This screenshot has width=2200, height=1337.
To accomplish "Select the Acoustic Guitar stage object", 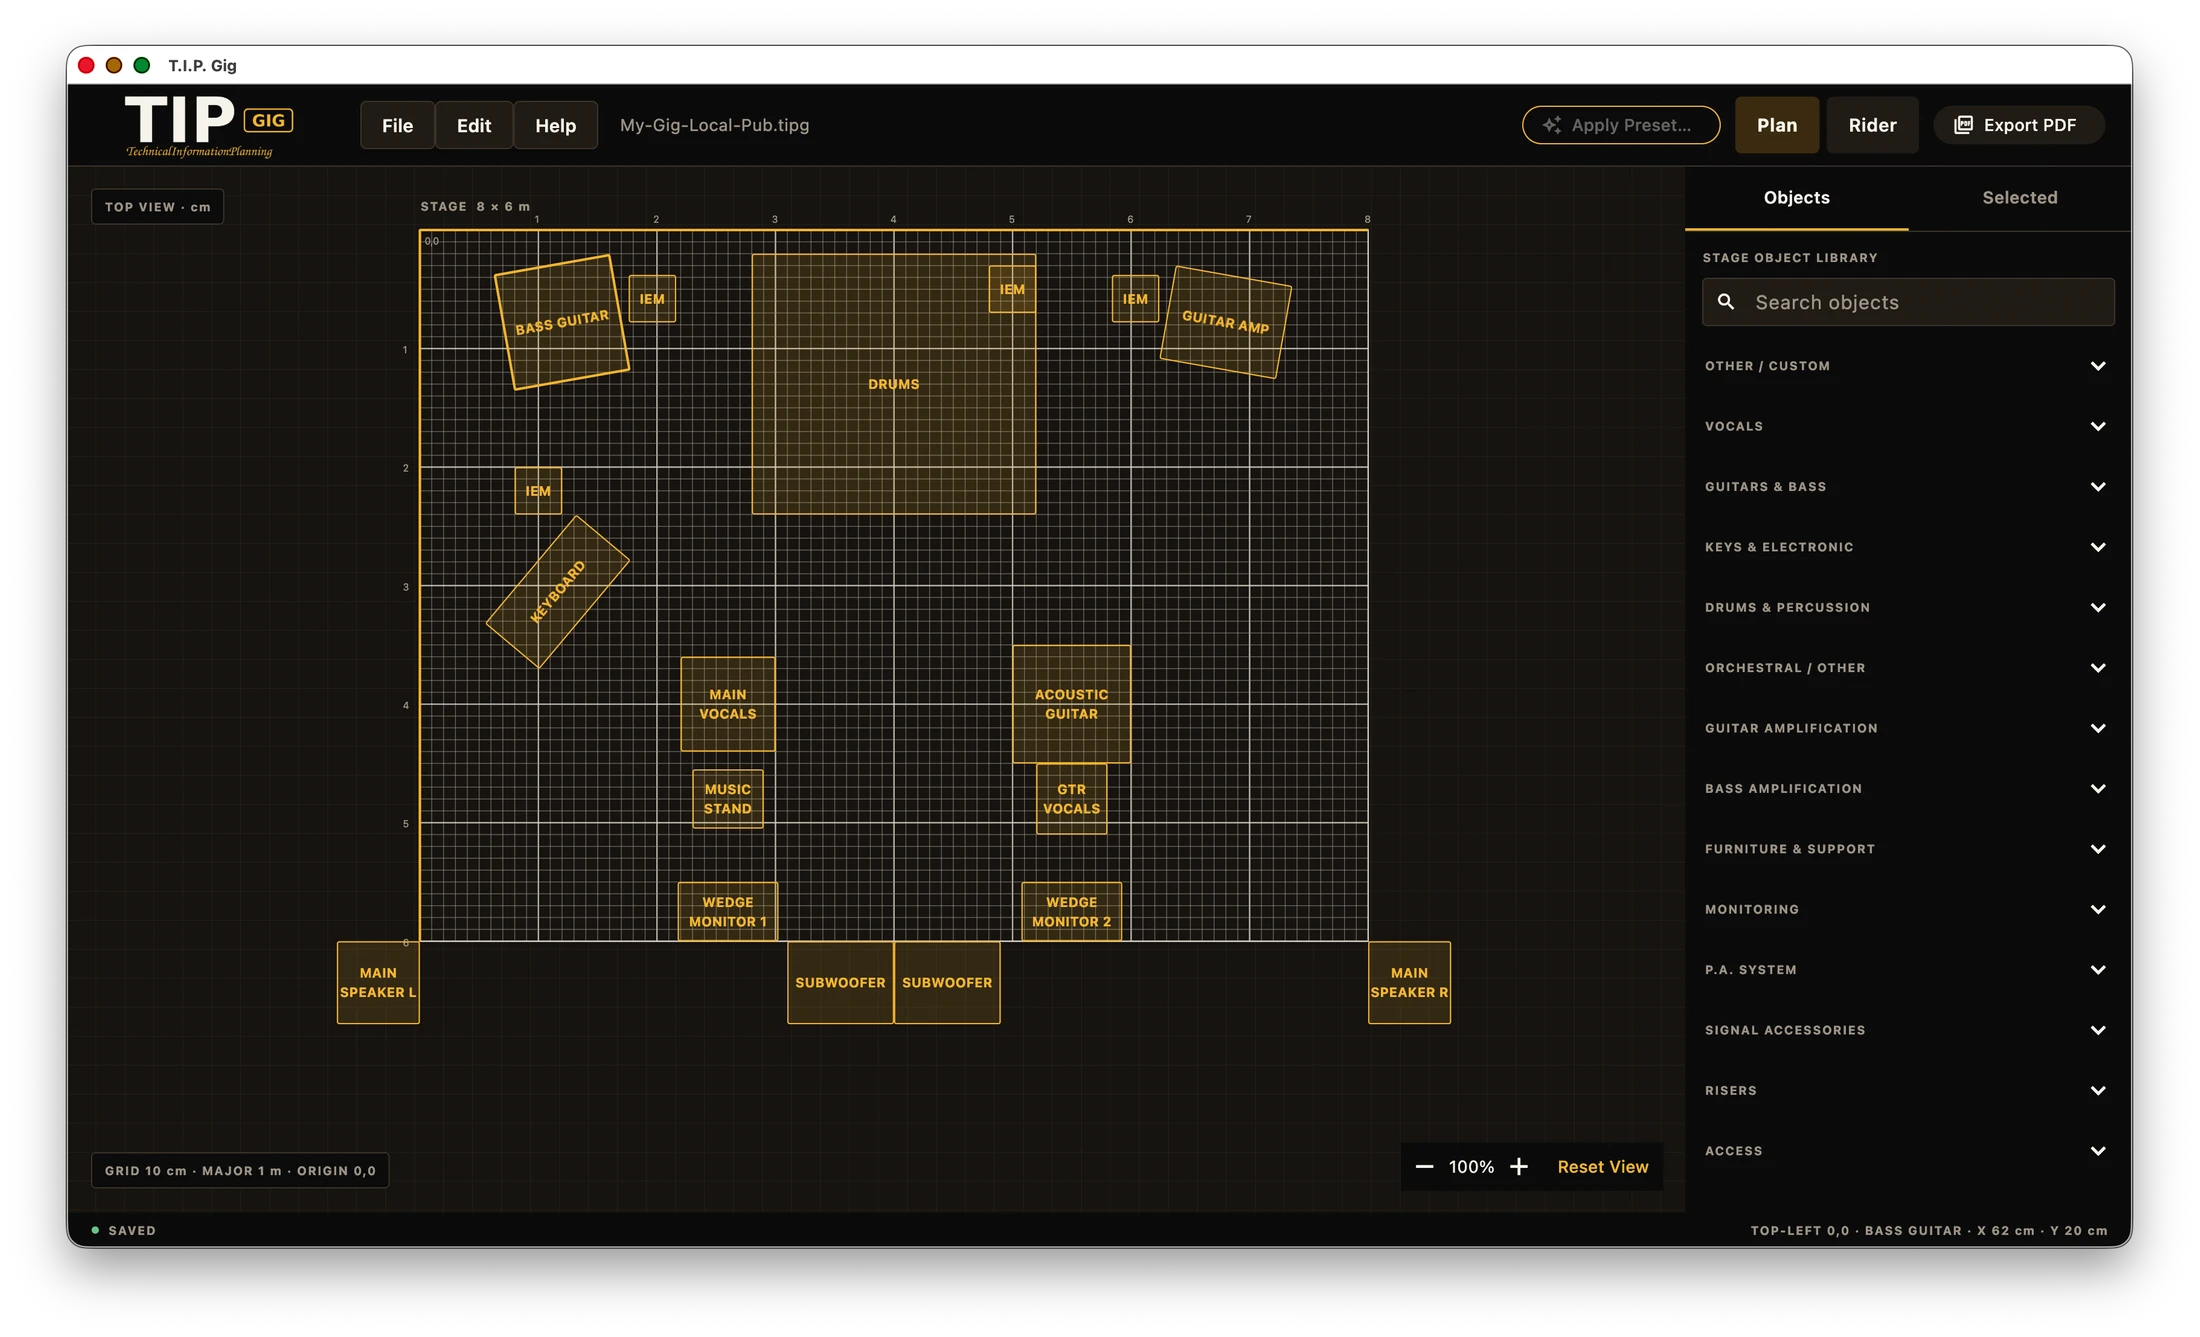I will (1071, 704).
